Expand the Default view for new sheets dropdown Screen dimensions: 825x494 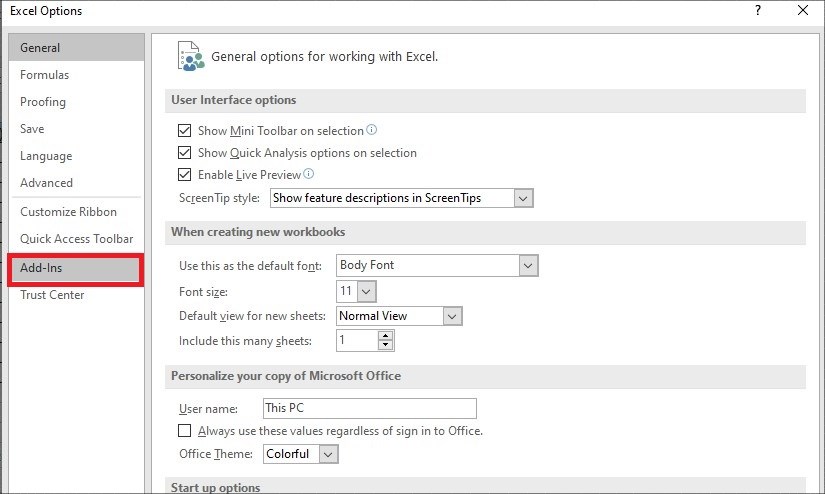point(452,316)
